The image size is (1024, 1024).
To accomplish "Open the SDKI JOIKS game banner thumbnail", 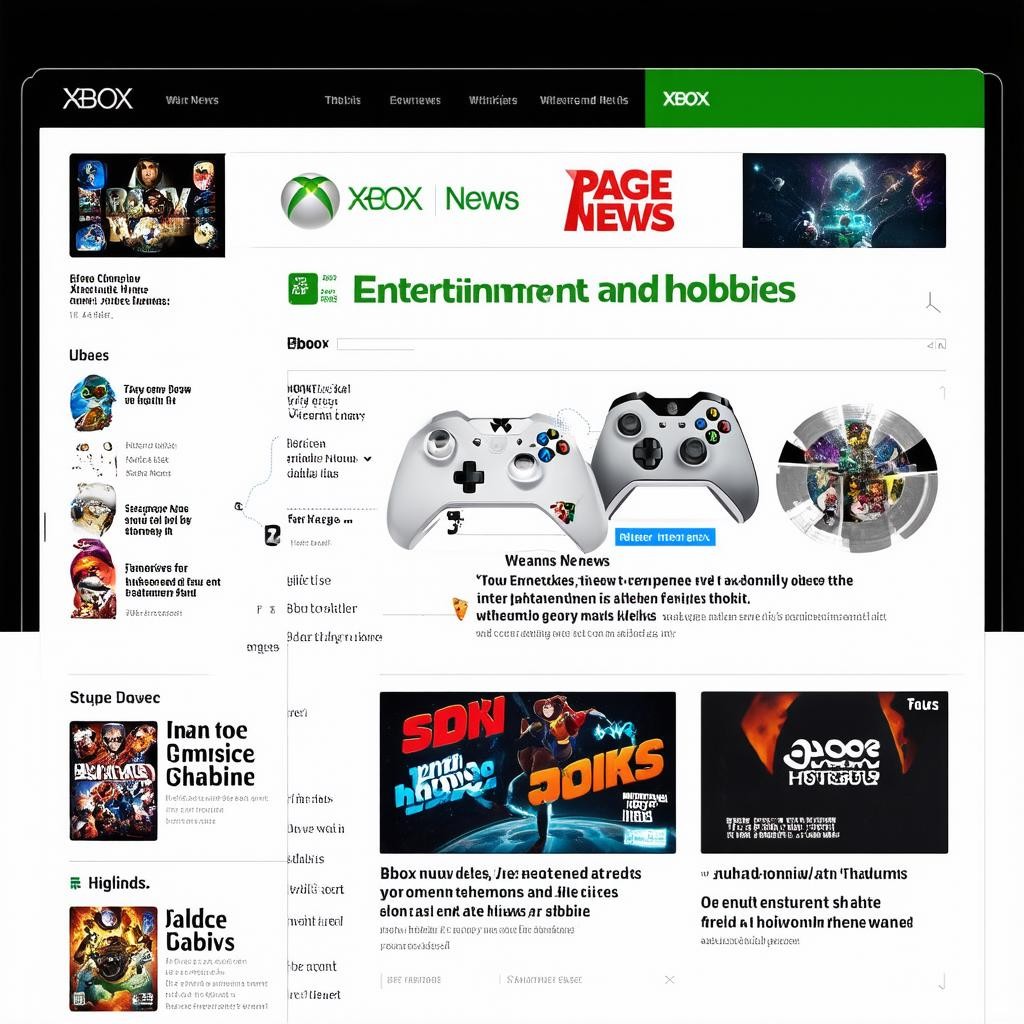I will click(528, 773).
